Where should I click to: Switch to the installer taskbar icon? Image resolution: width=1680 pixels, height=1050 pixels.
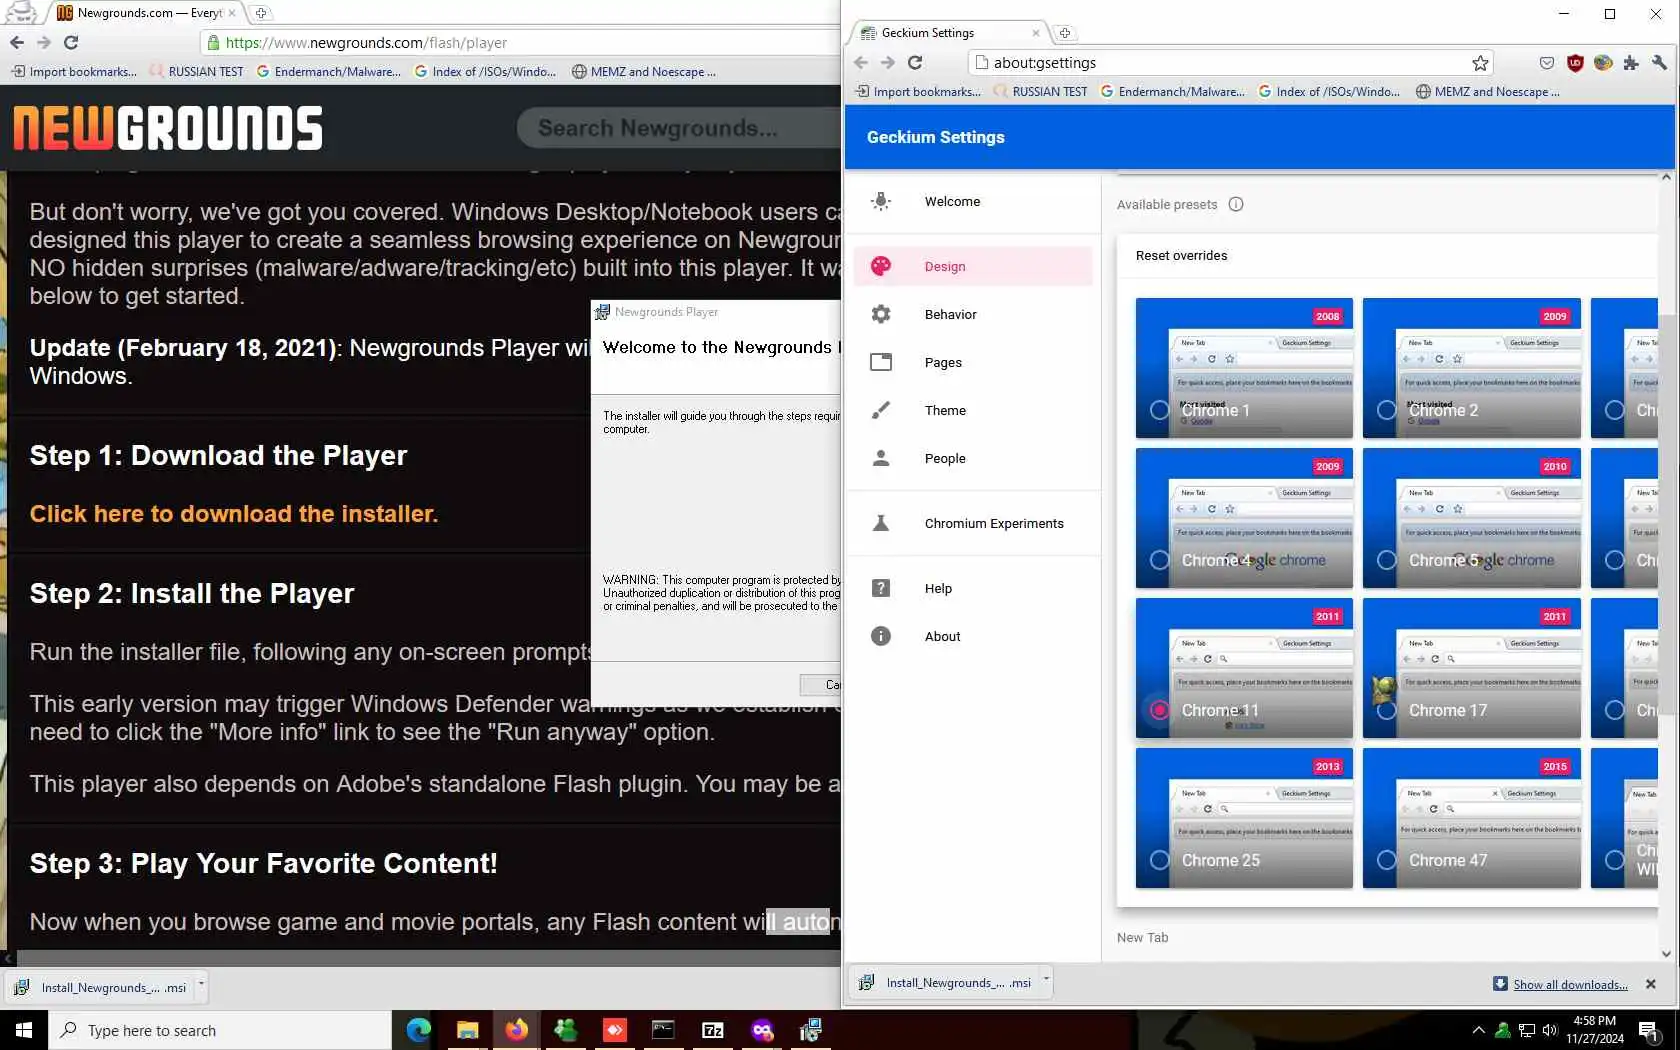point(811,1030)
